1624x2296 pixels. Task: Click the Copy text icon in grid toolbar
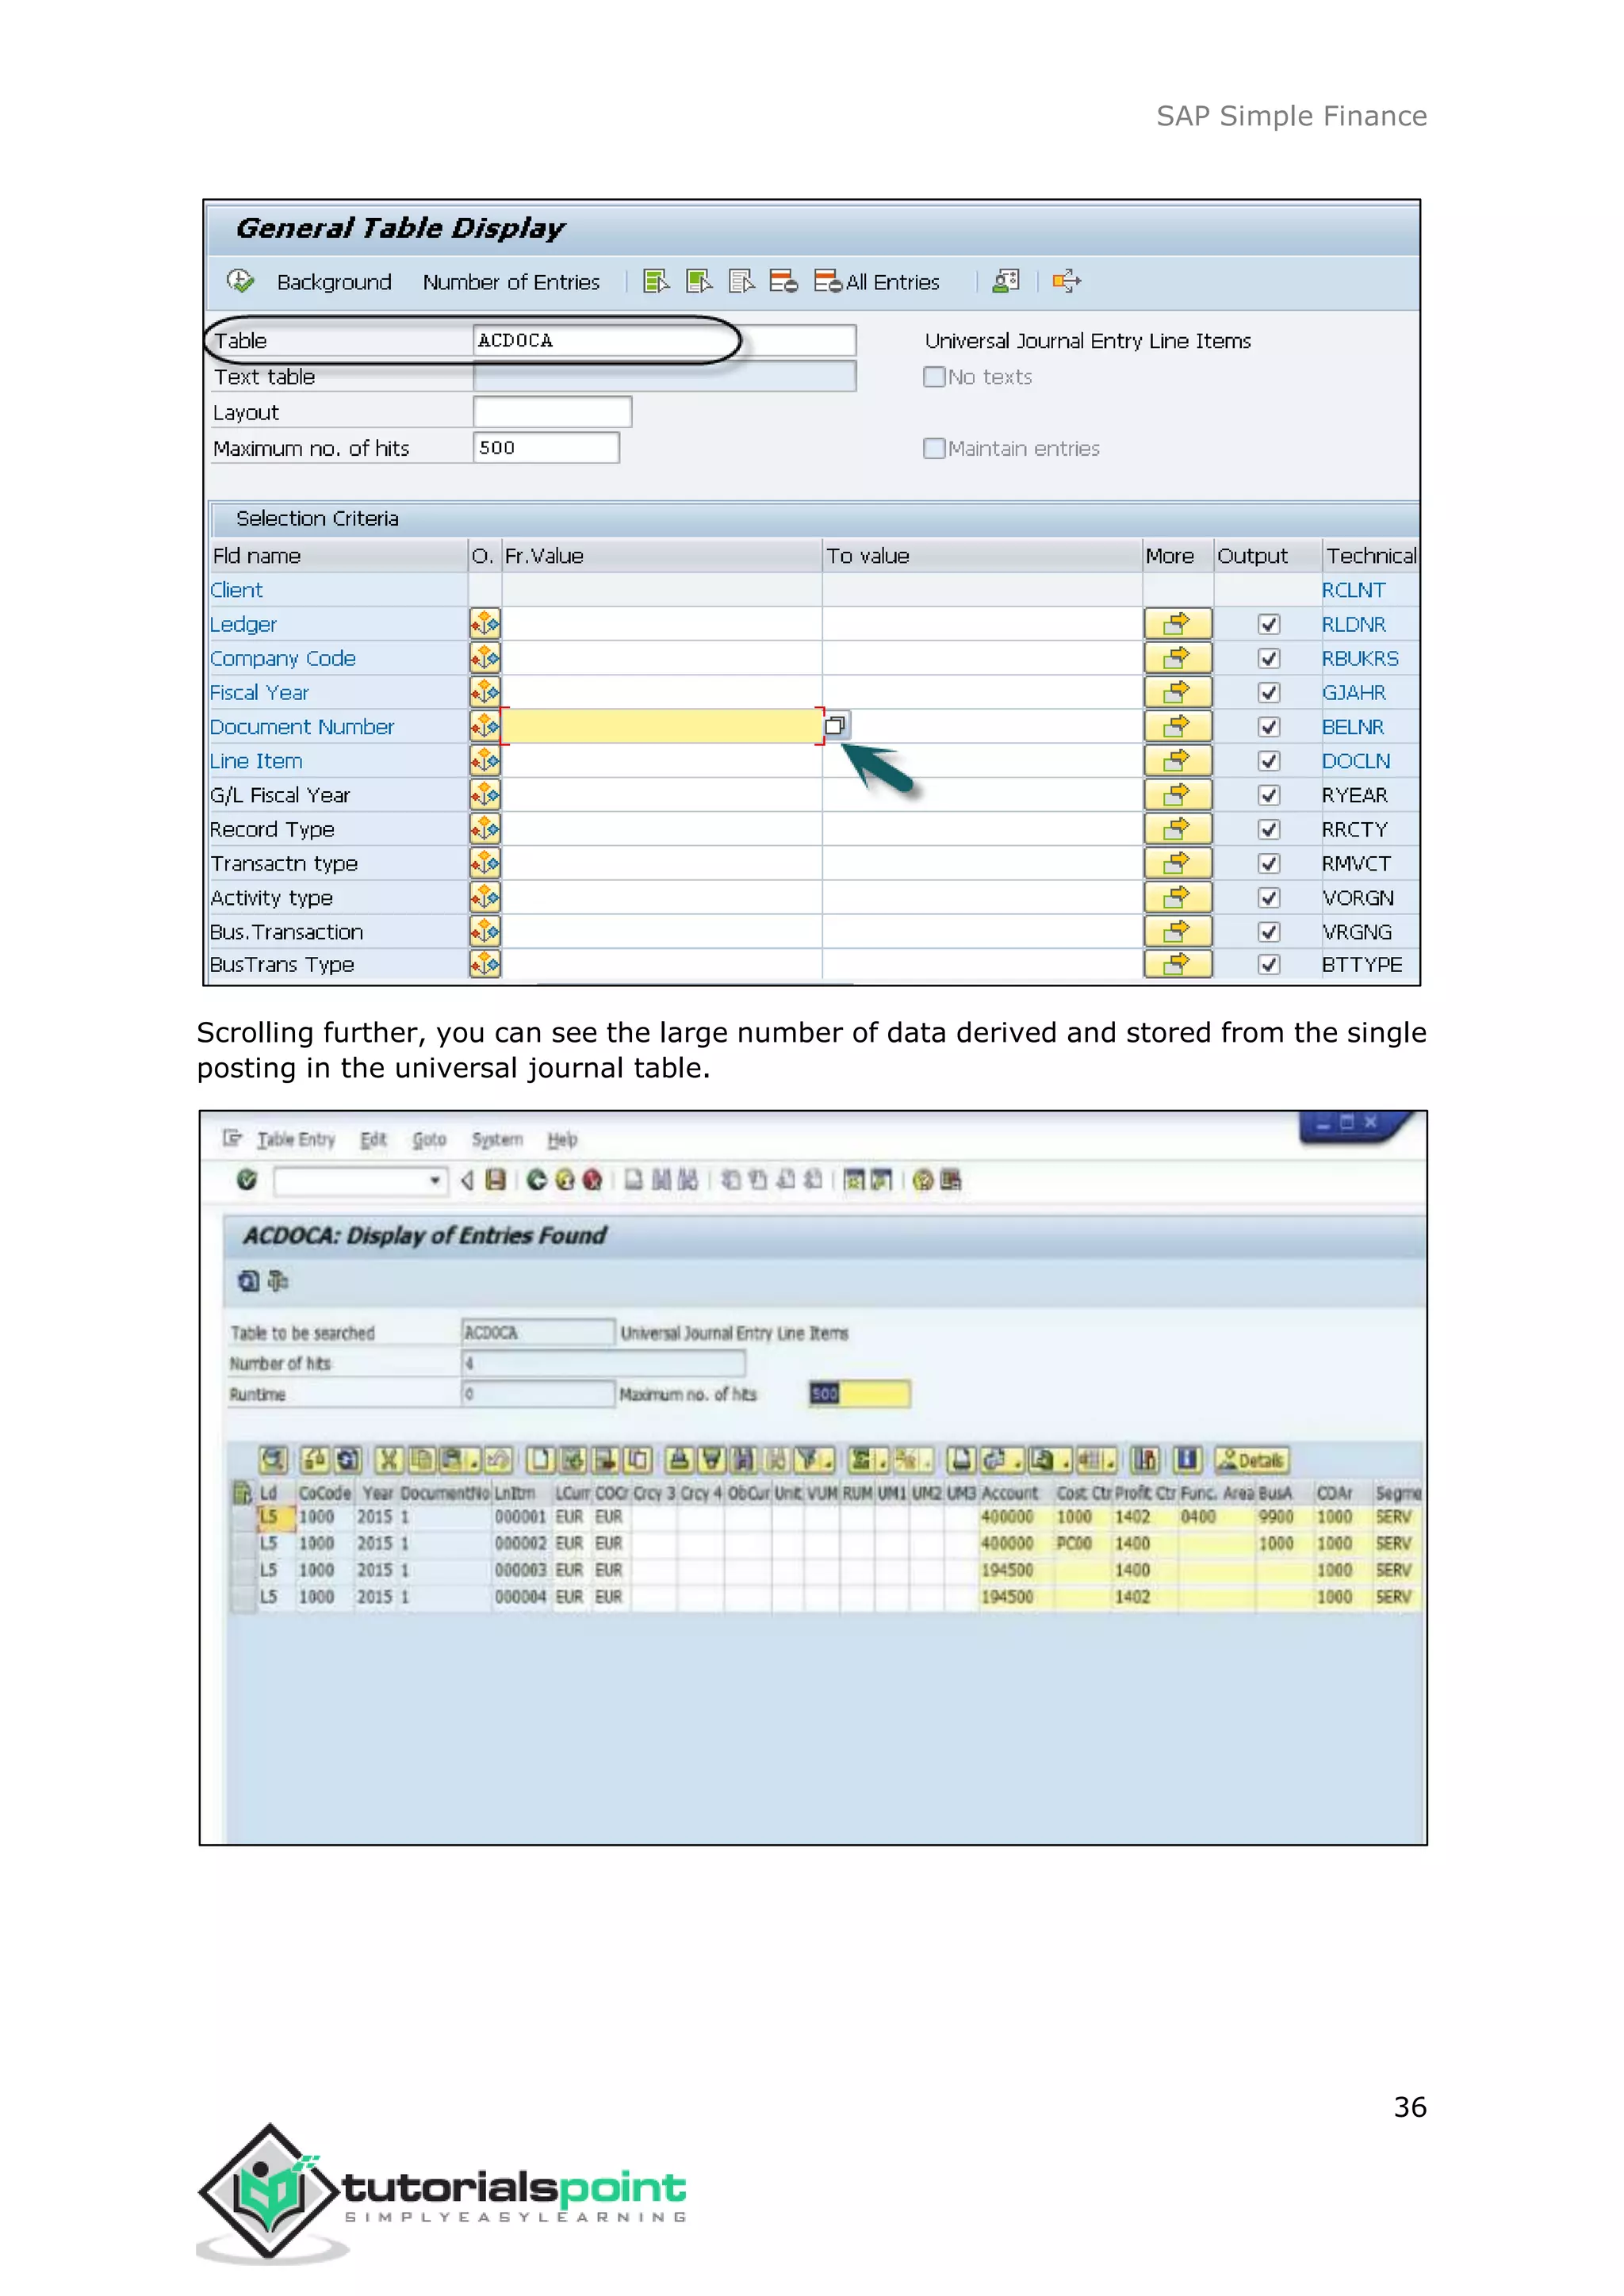pyautogui.click(x=420, y=1460)
